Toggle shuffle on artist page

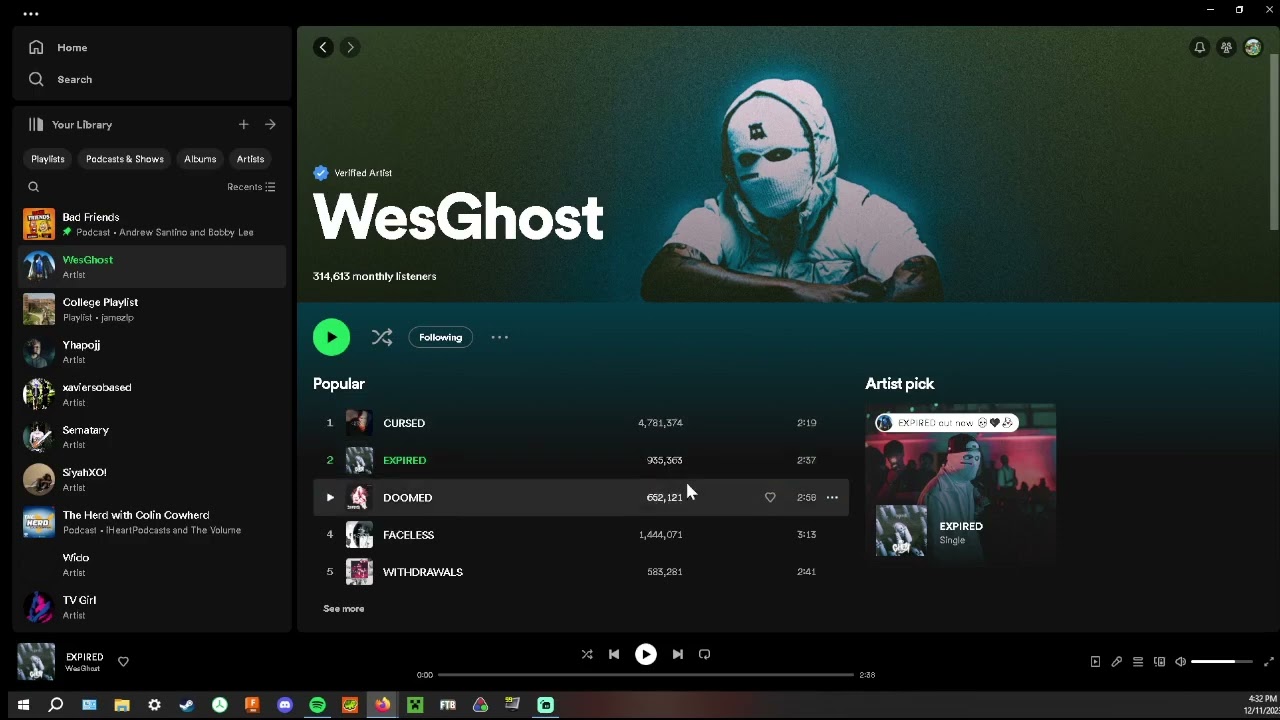[x=382, y=338]
